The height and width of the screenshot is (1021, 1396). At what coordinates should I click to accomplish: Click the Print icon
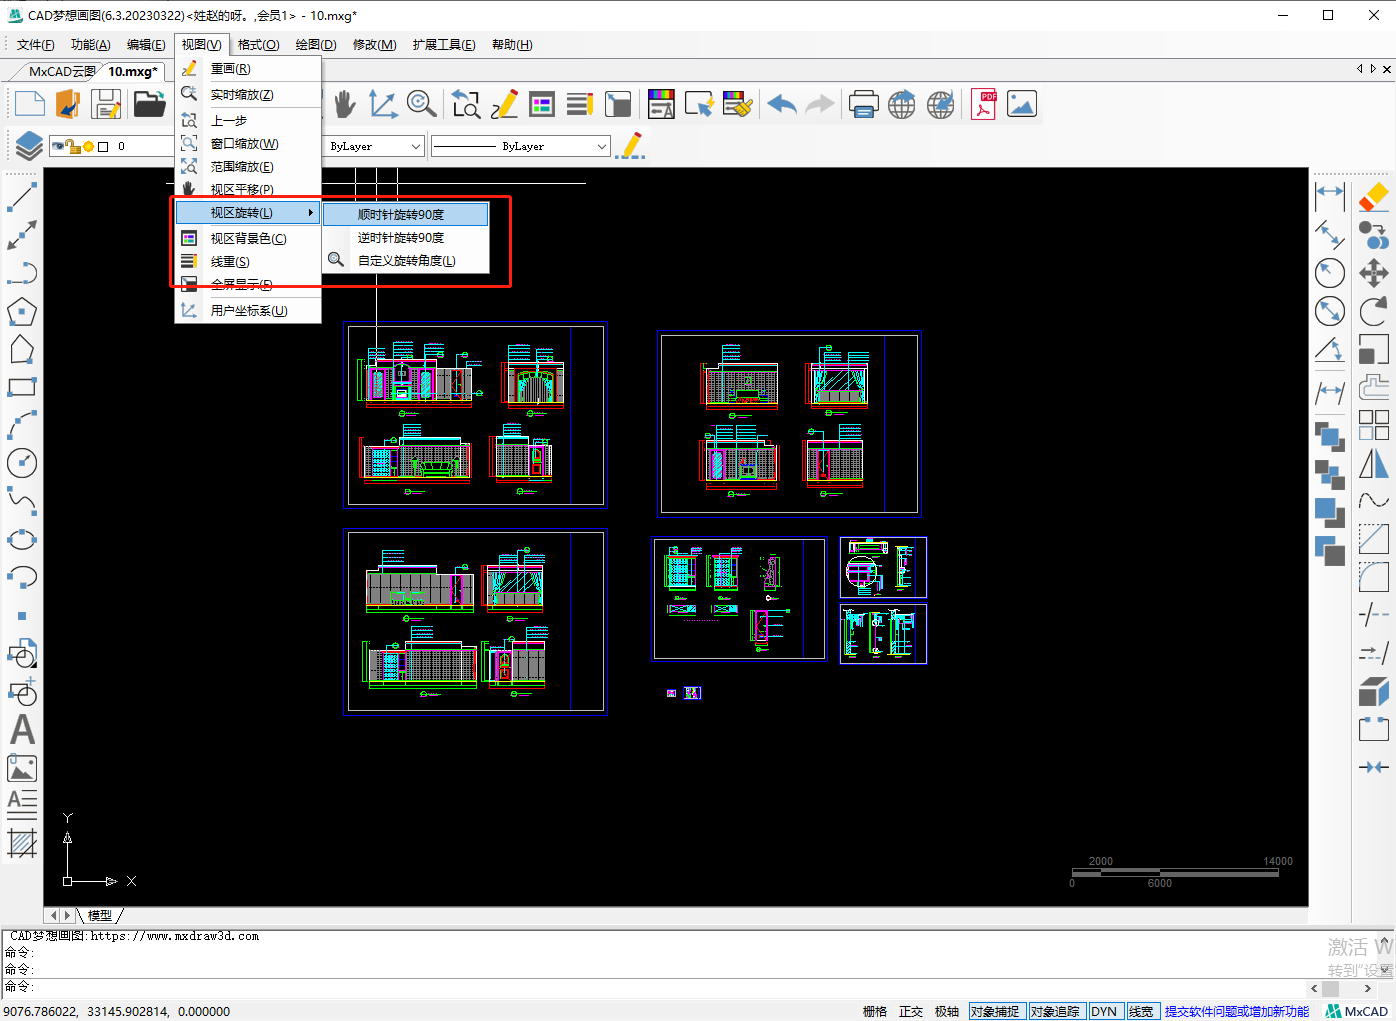point(863,104)
